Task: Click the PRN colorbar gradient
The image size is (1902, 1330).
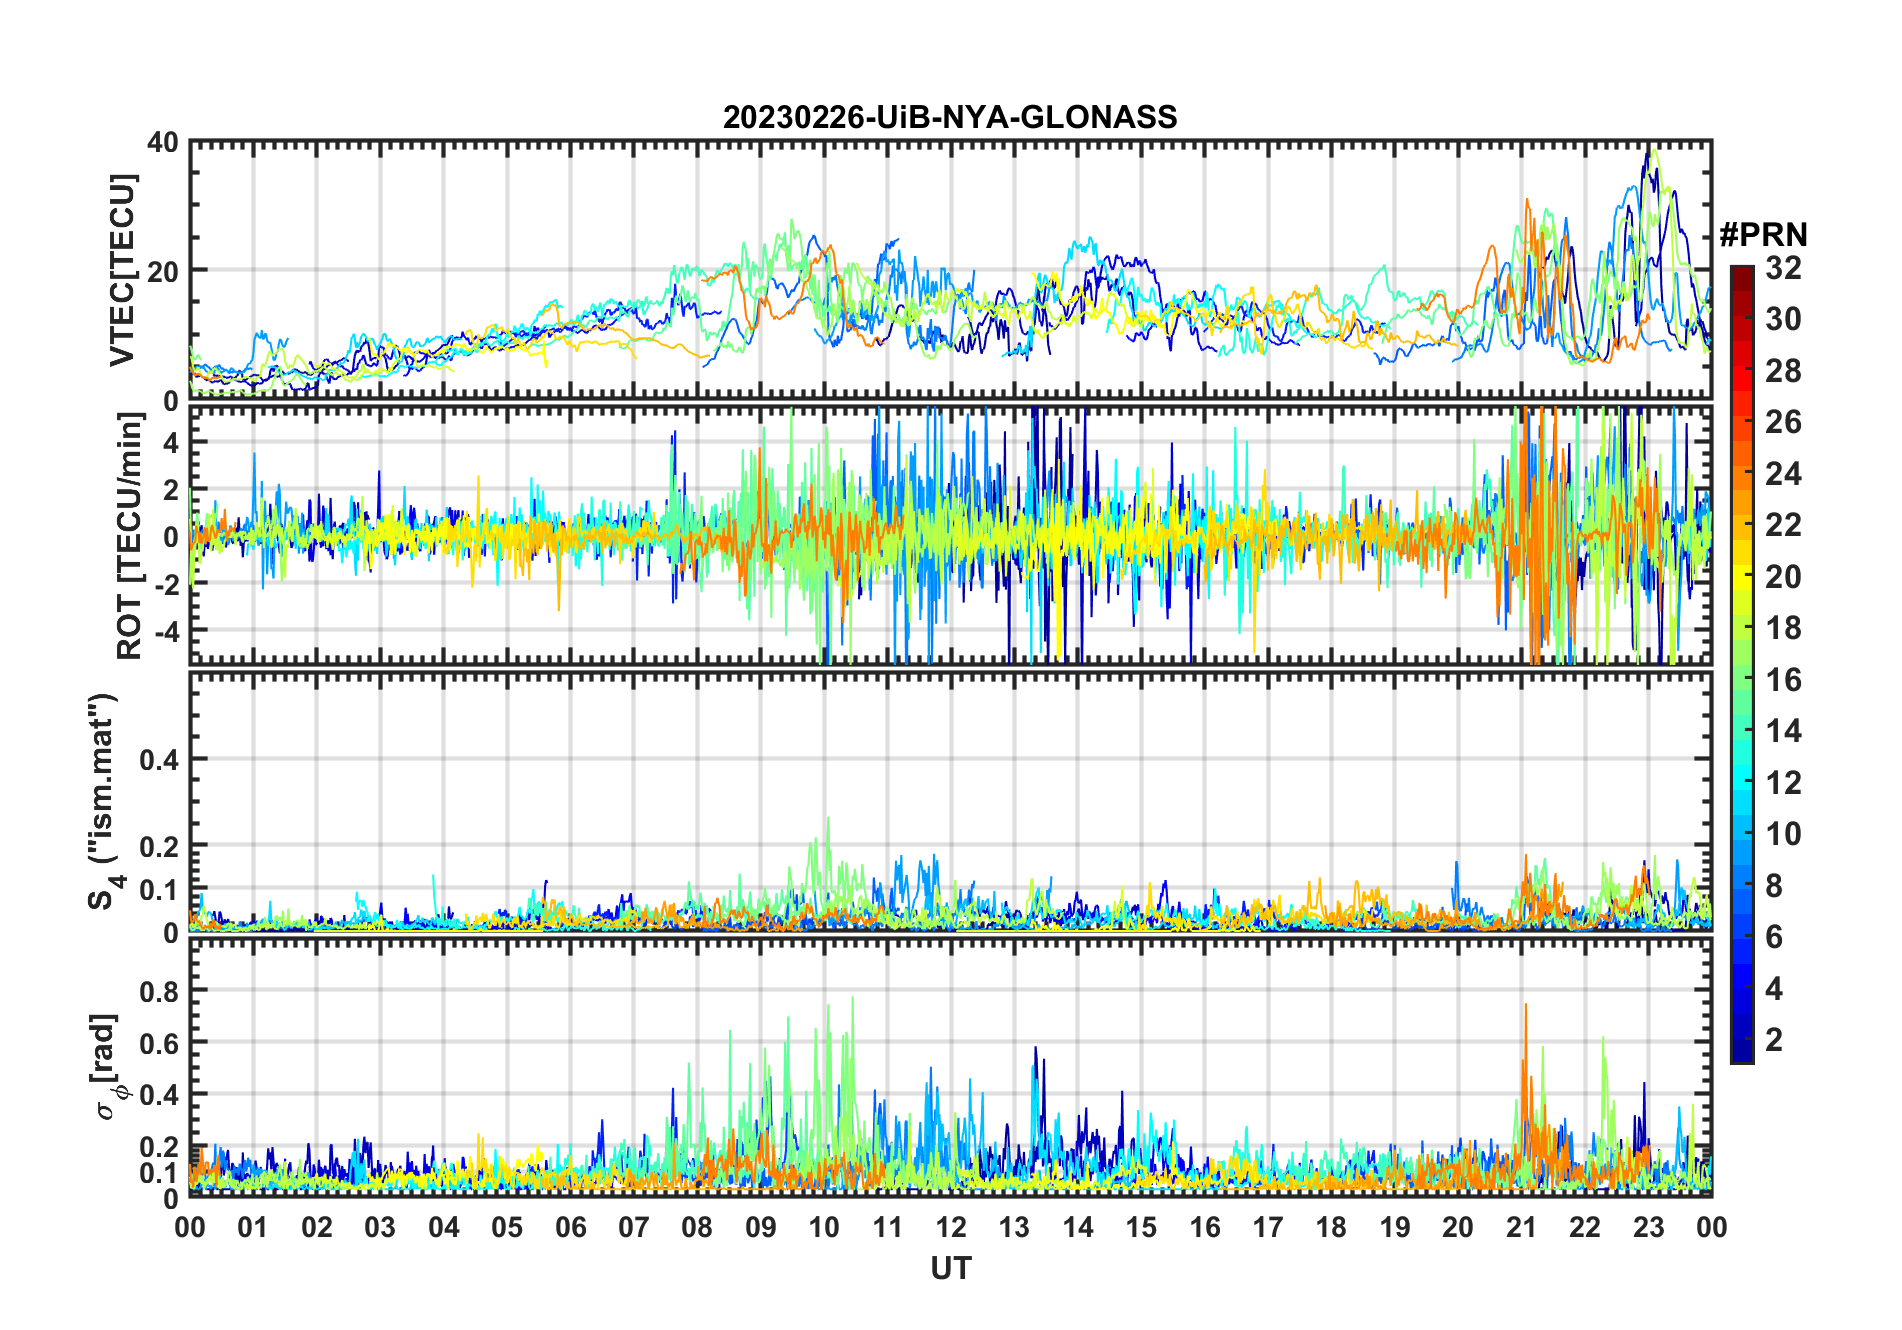Action: pyautogui.click(x=1742, y=664)
